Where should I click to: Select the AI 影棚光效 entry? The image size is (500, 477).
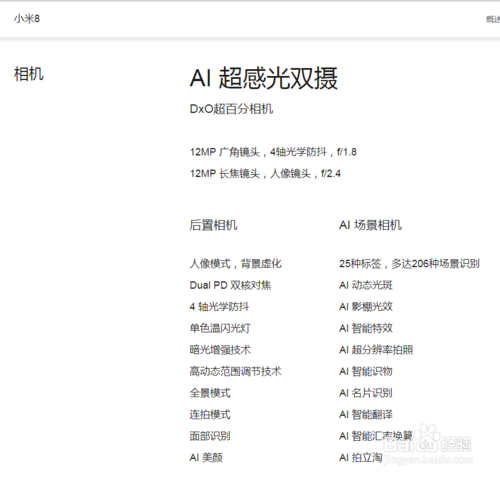pos(366,307)
